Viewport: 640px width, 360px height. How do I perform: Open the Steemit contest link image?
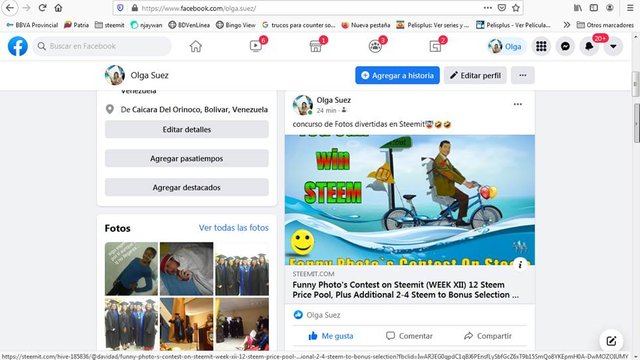pos(410,200)
